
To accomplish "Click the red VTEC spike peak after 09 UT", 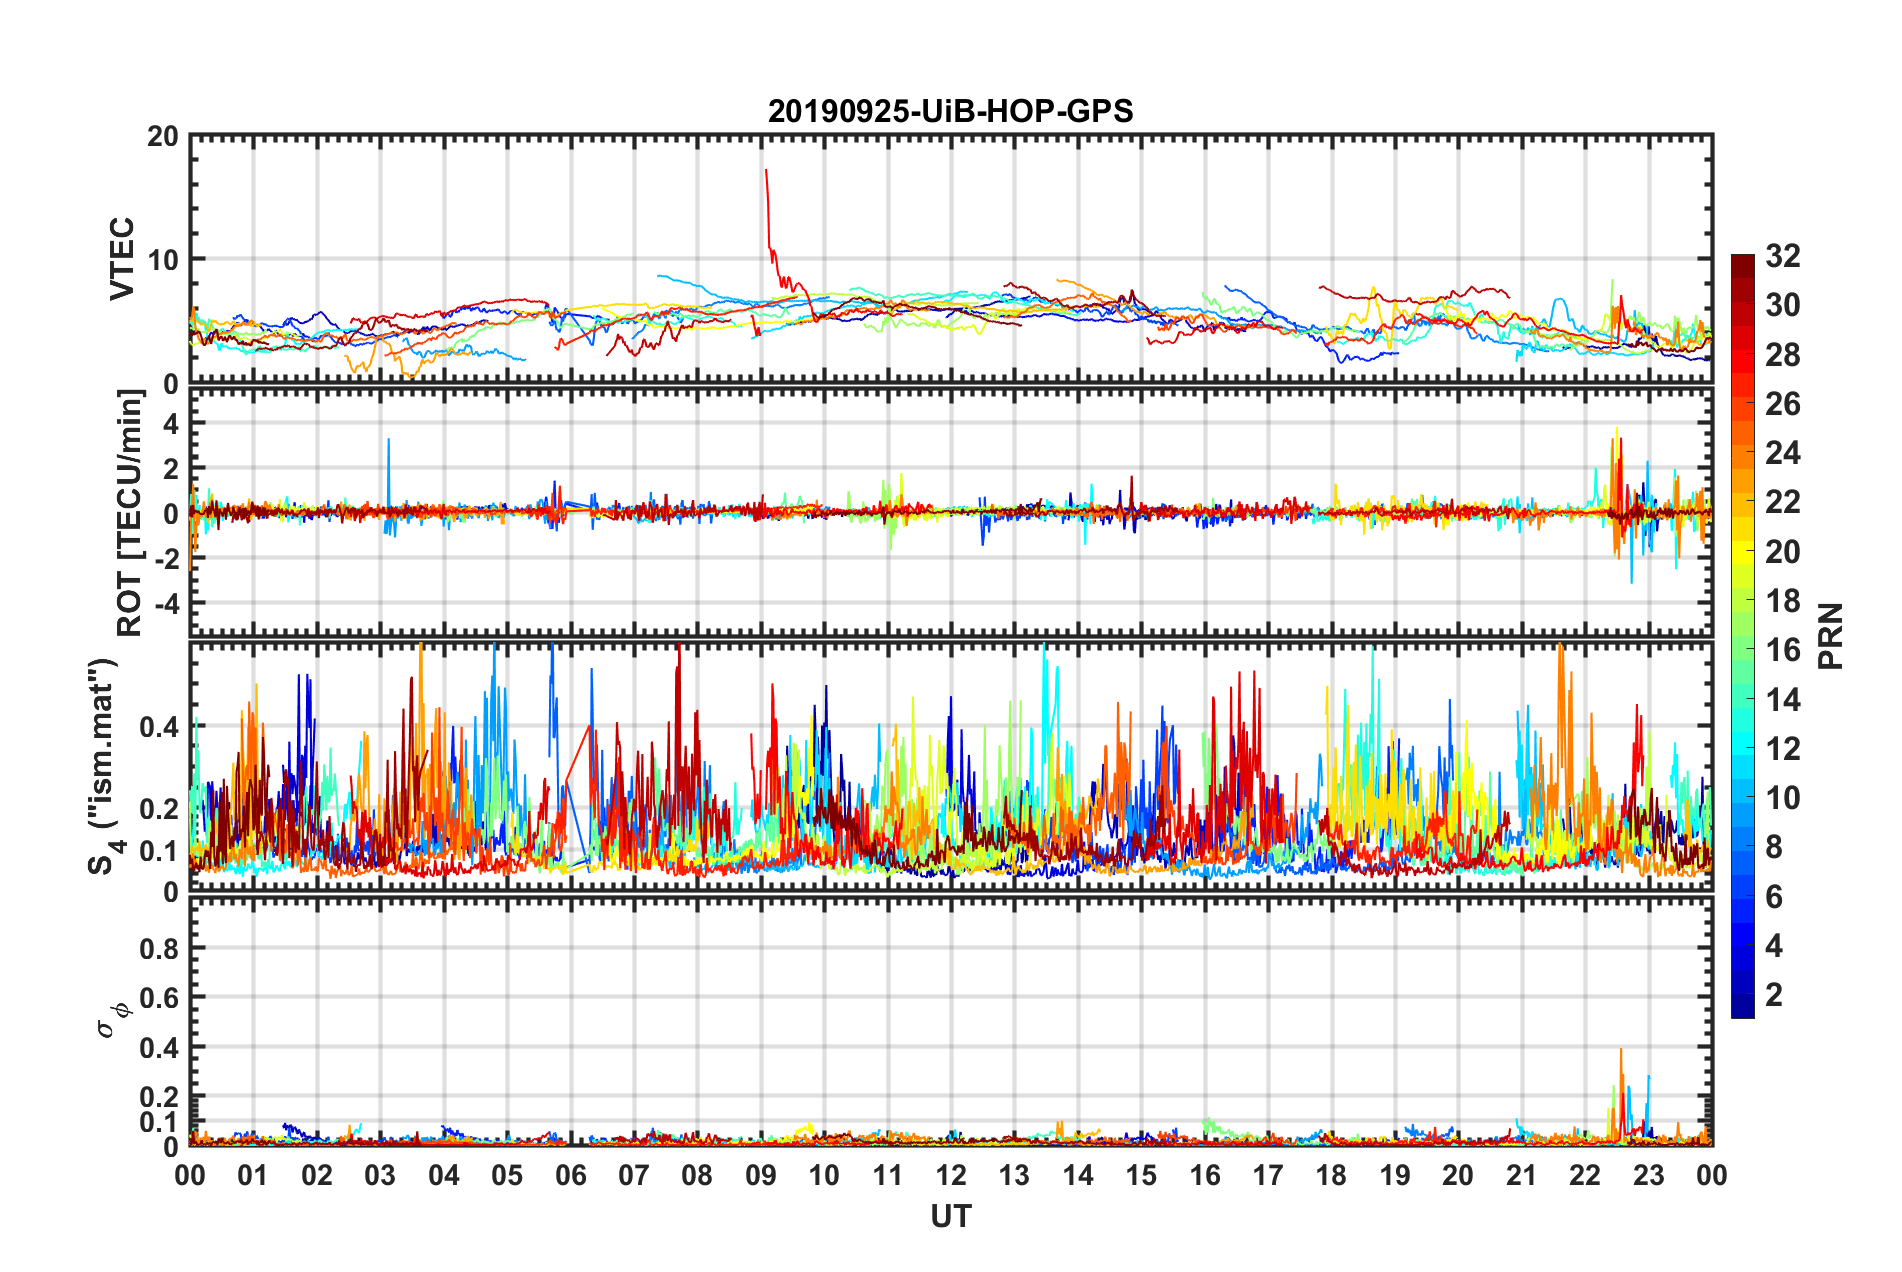I will click(x=766, y=172).
